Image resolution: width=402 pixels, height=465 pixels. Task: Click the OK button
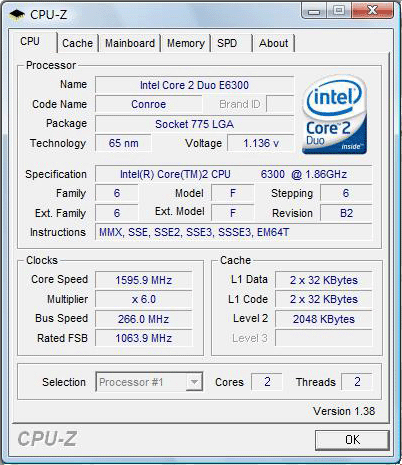coord(352,440)
